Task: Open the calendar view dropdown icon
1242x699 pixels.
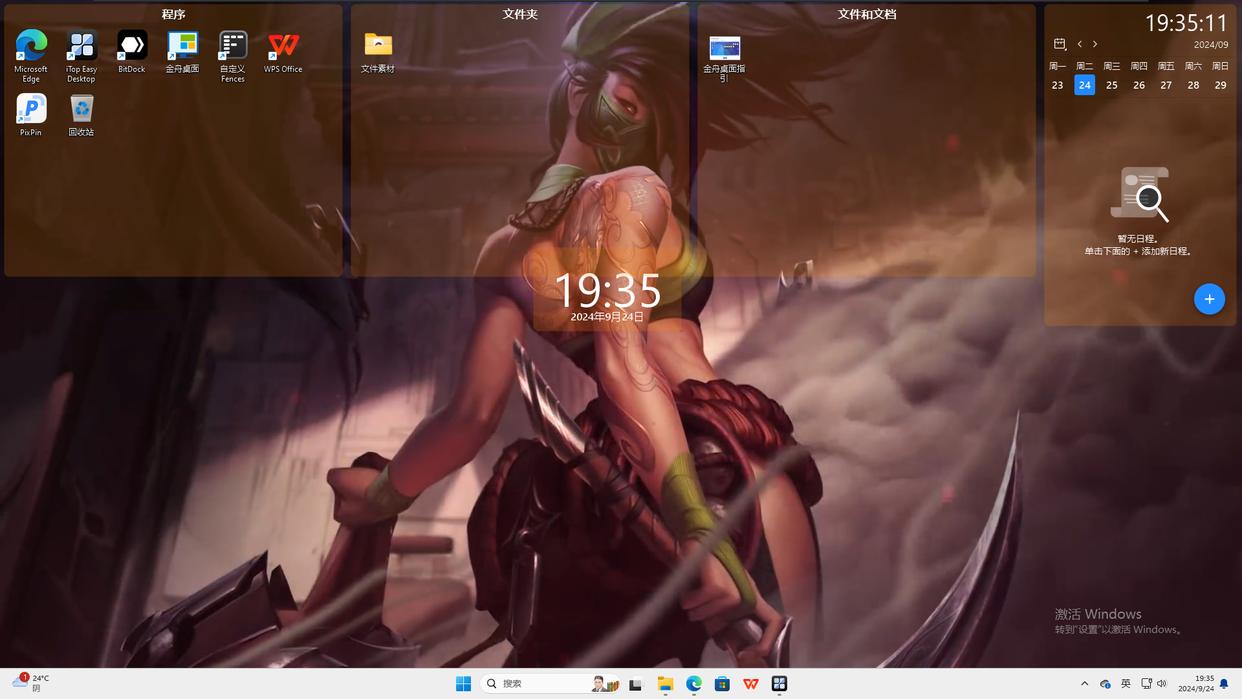Action: pyautogui.click(x=1060, y=44)
